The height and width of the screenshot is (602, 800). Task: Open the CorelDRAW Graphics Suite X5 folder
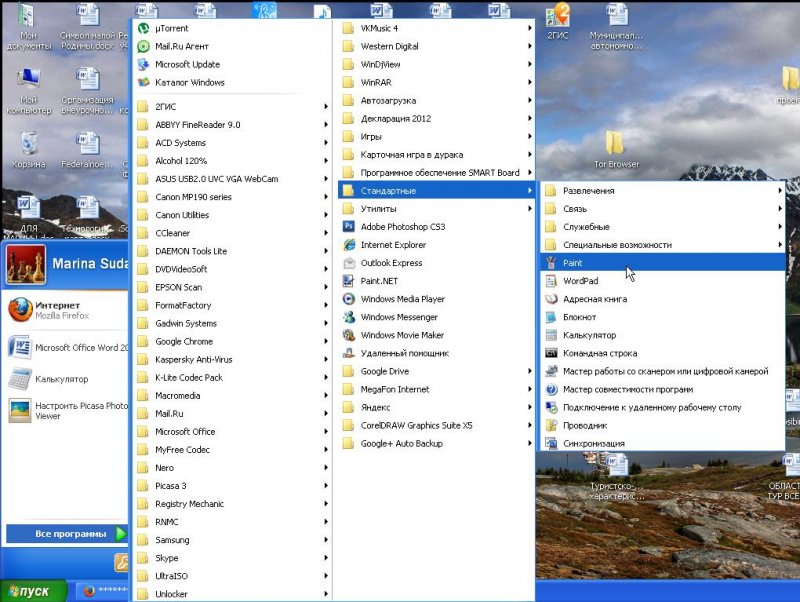(x=436, y=425)
